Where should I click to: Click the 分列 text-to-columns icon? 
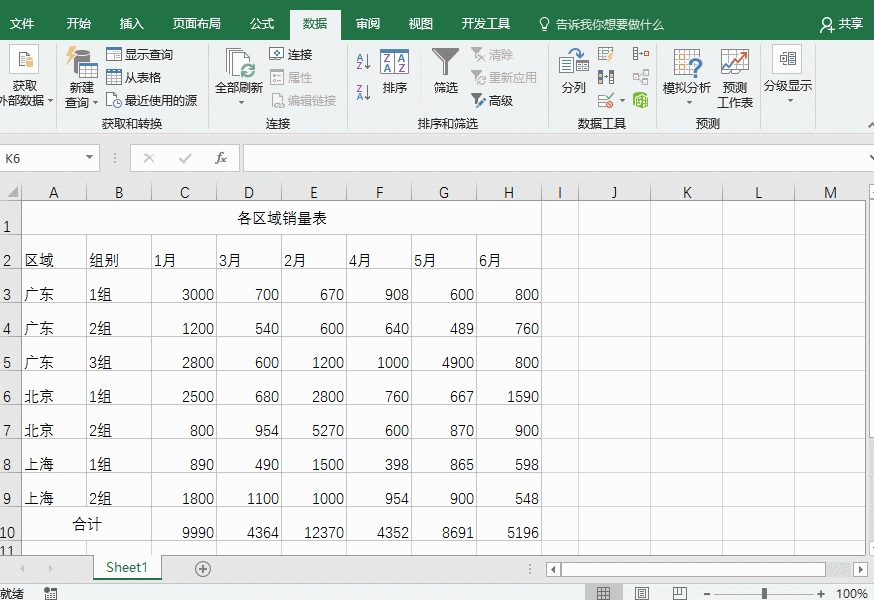tap(573, 71)
